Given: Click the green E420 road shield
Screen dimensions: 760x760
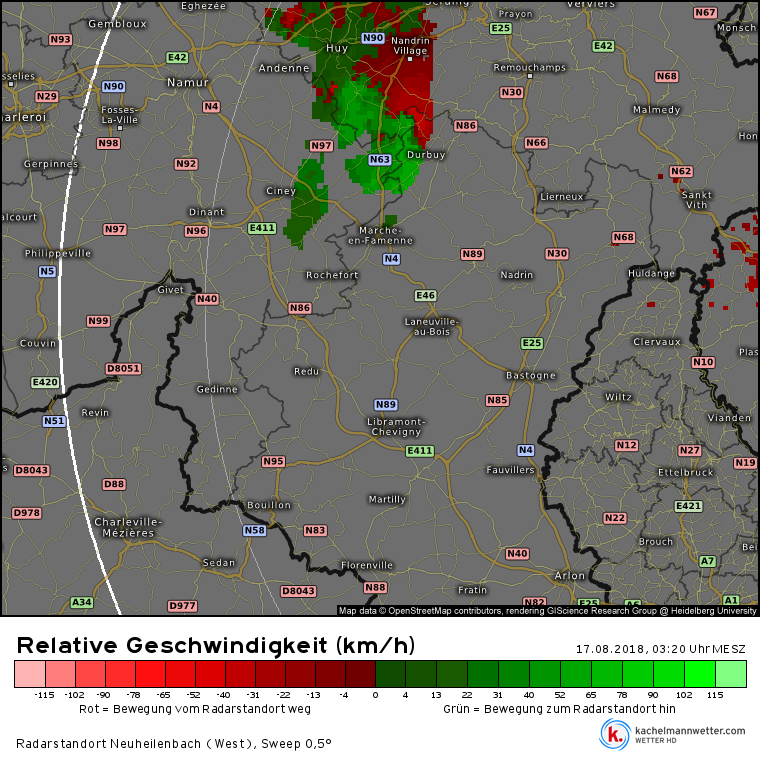Looking at the screenshot, I should pyautogui.click(x=45, y=382).
